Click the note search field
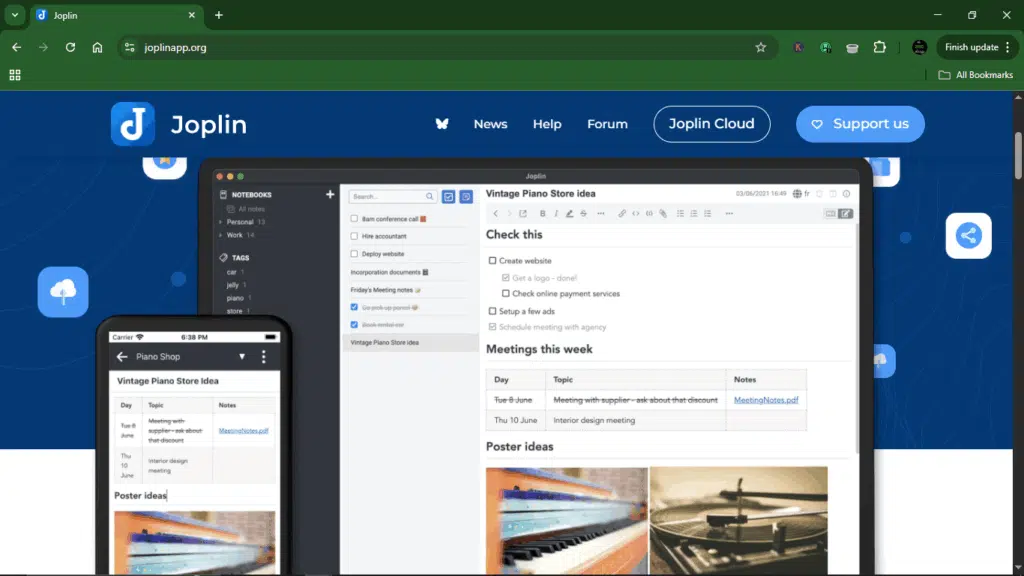Screen dimensions: 1024x576 [393, 197]
